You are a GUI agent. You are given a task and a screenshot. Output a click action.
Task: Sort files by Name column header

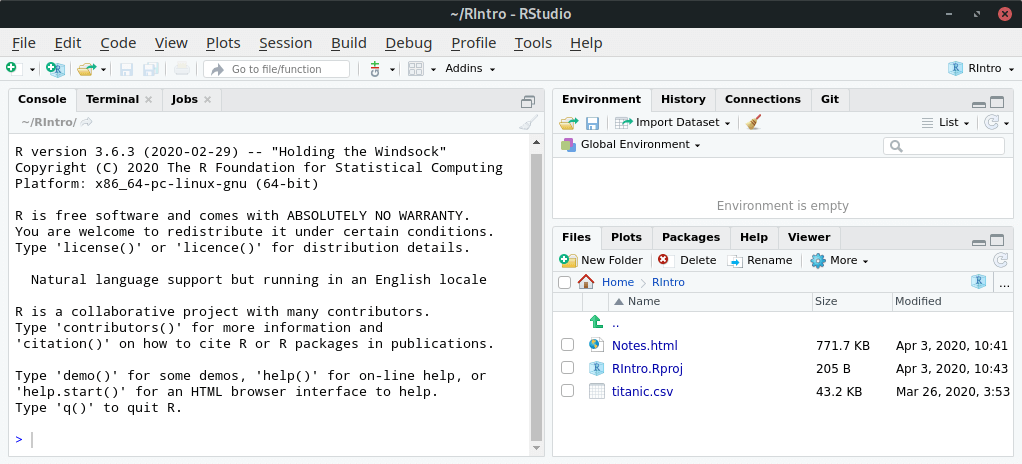710,301
